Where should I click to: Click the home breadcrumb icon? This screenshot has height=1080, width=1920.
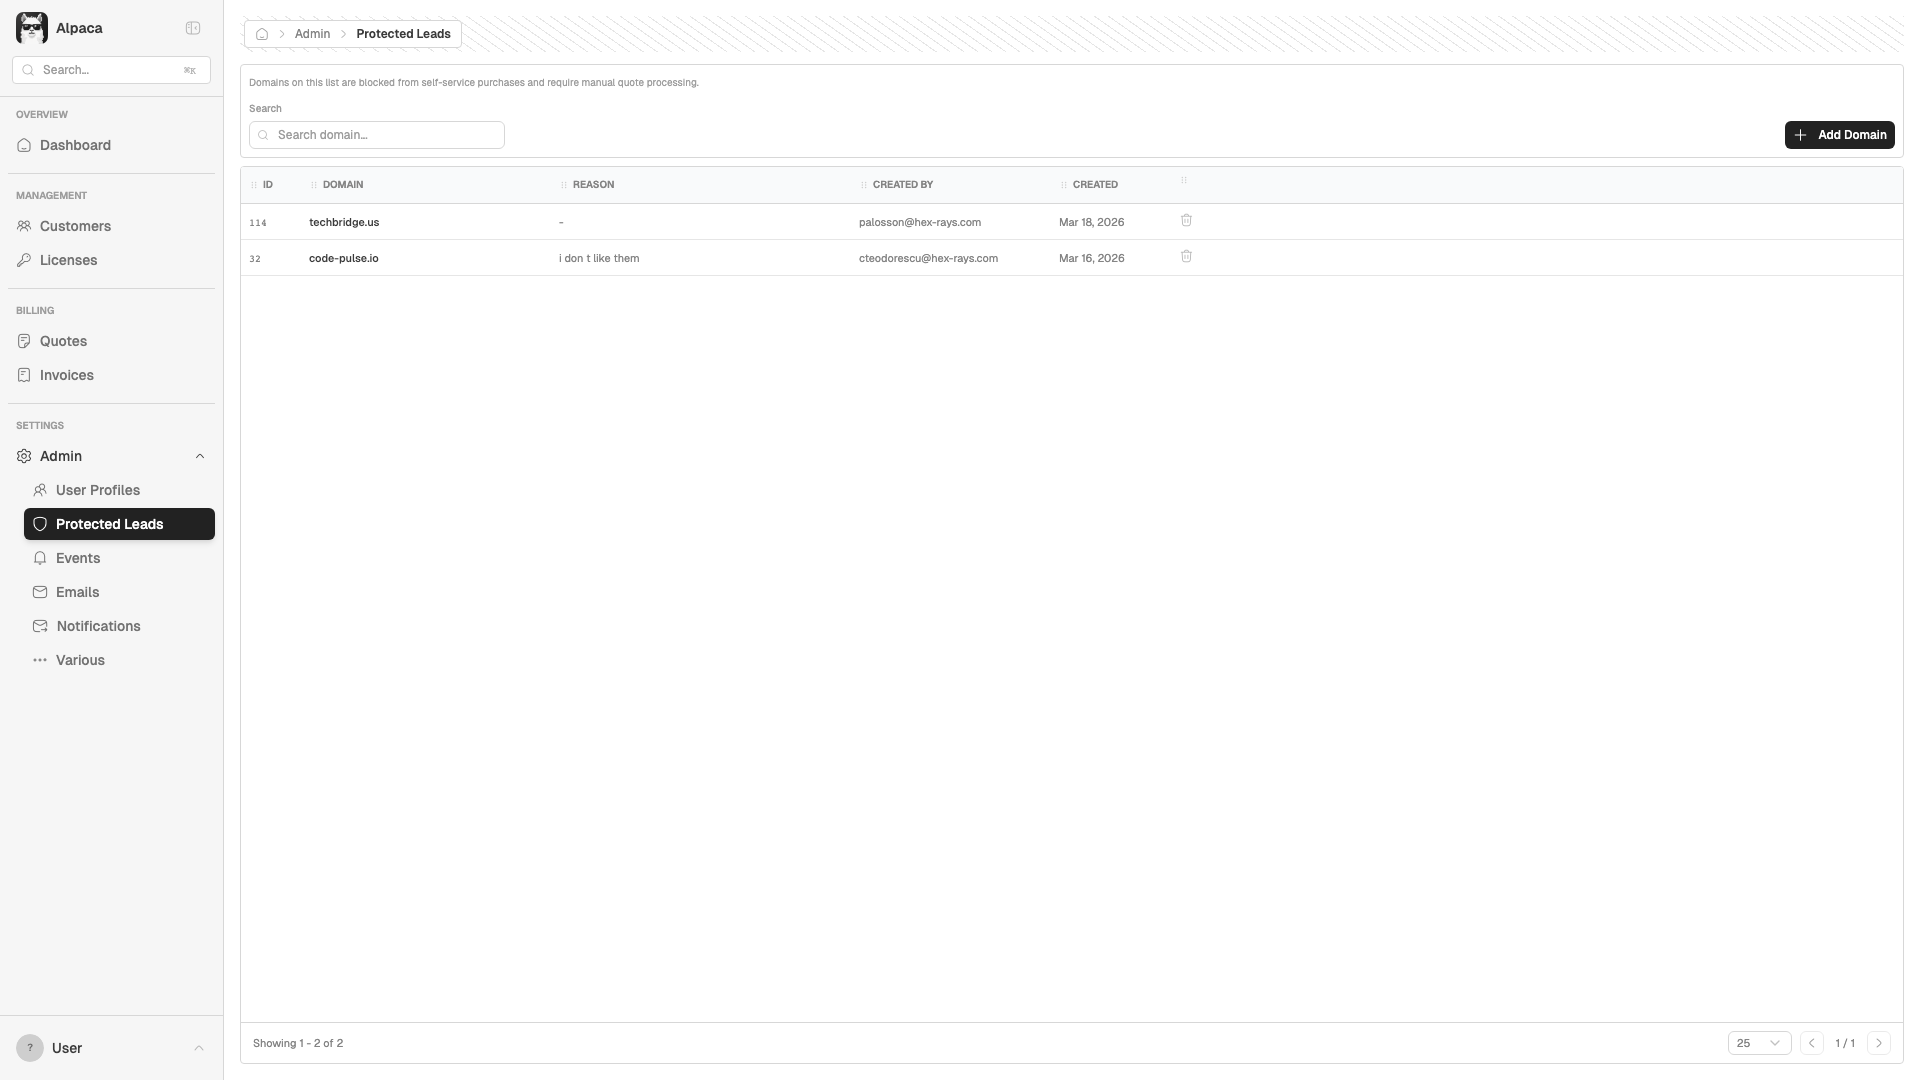(262, 34)
